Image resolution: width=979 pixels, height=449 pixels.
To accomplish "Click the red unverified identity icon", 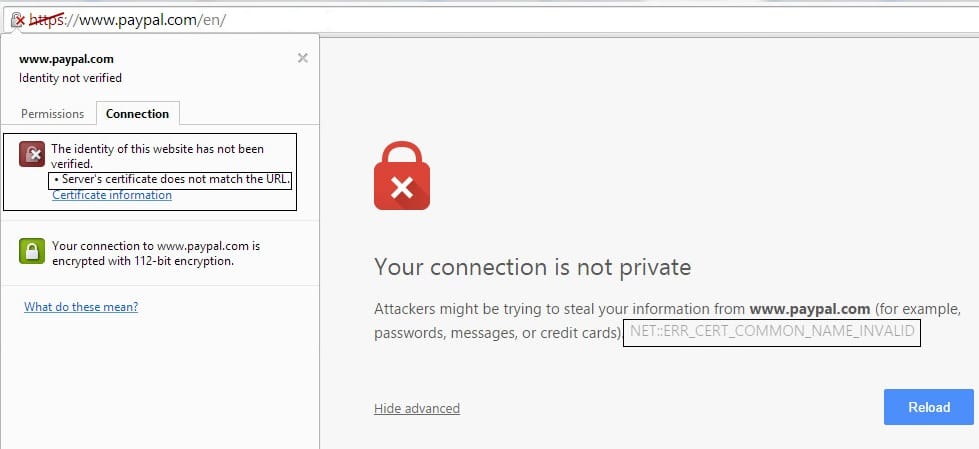I will (x=32, y=154).
